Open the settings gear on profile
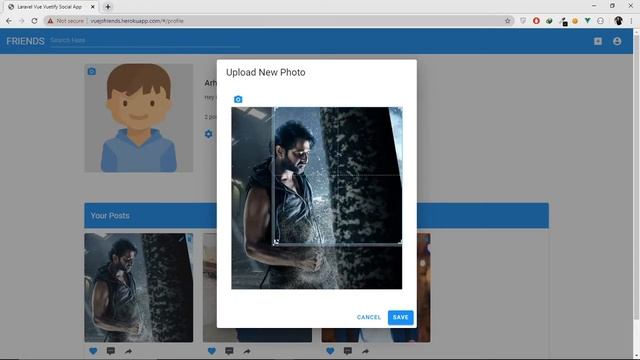The width and height of the screenshot is (640, 360). pos(209,134)
